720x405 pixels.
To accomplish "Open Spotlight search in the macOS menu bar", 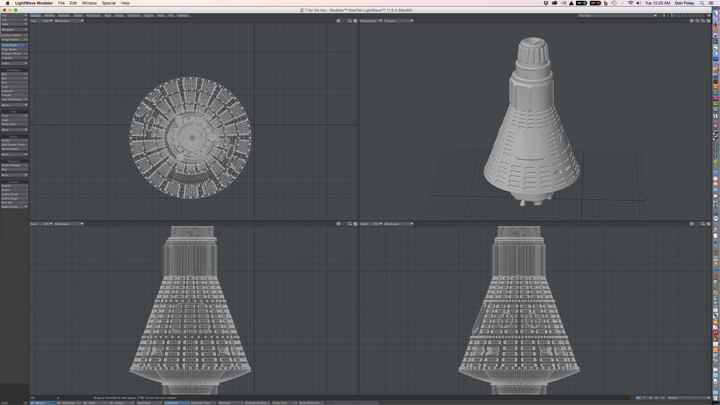I will [702, 3].
